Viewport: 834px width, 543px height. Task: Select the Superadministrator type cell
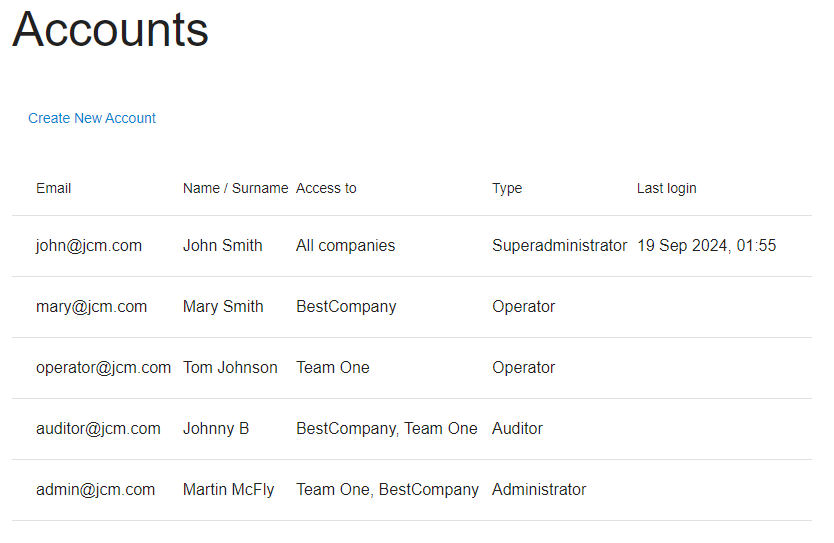[560, 246]
